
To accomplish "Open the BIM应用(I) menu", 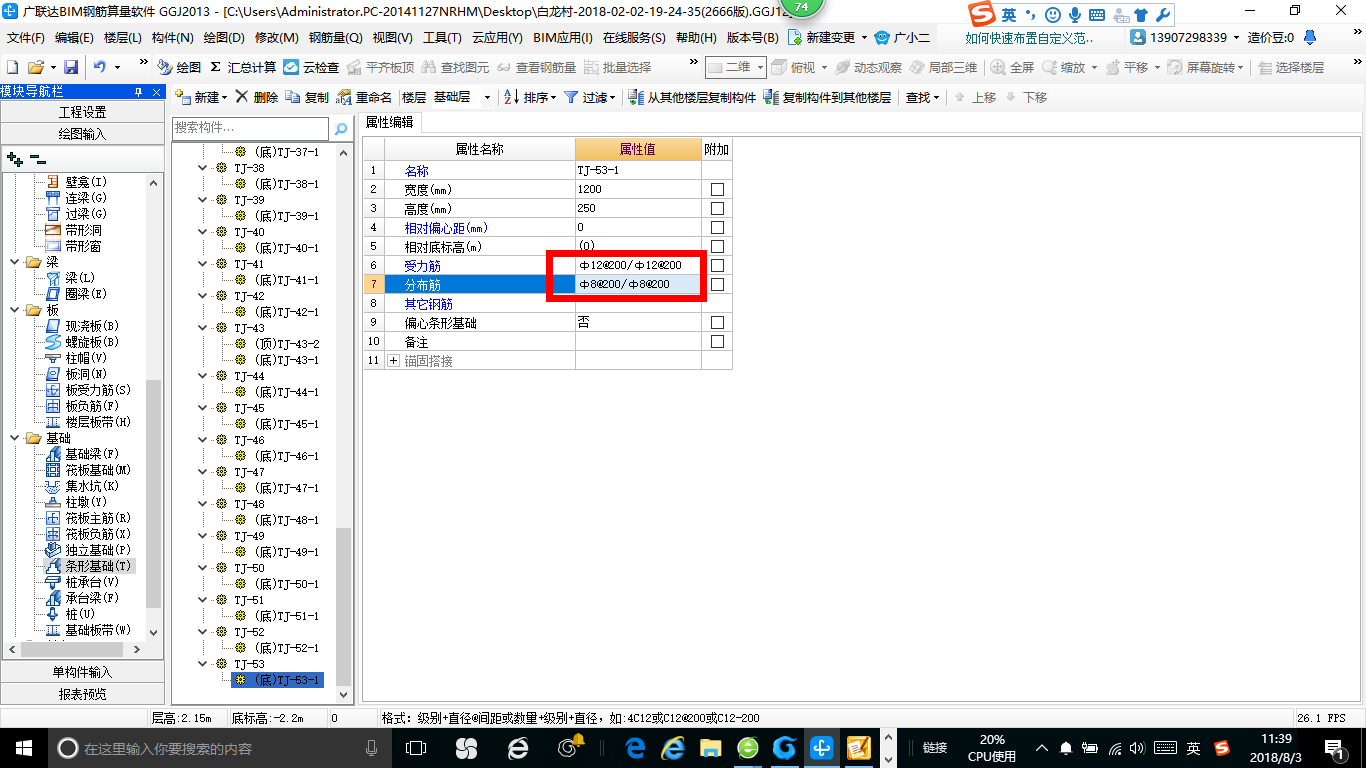I will pos(563,37).
